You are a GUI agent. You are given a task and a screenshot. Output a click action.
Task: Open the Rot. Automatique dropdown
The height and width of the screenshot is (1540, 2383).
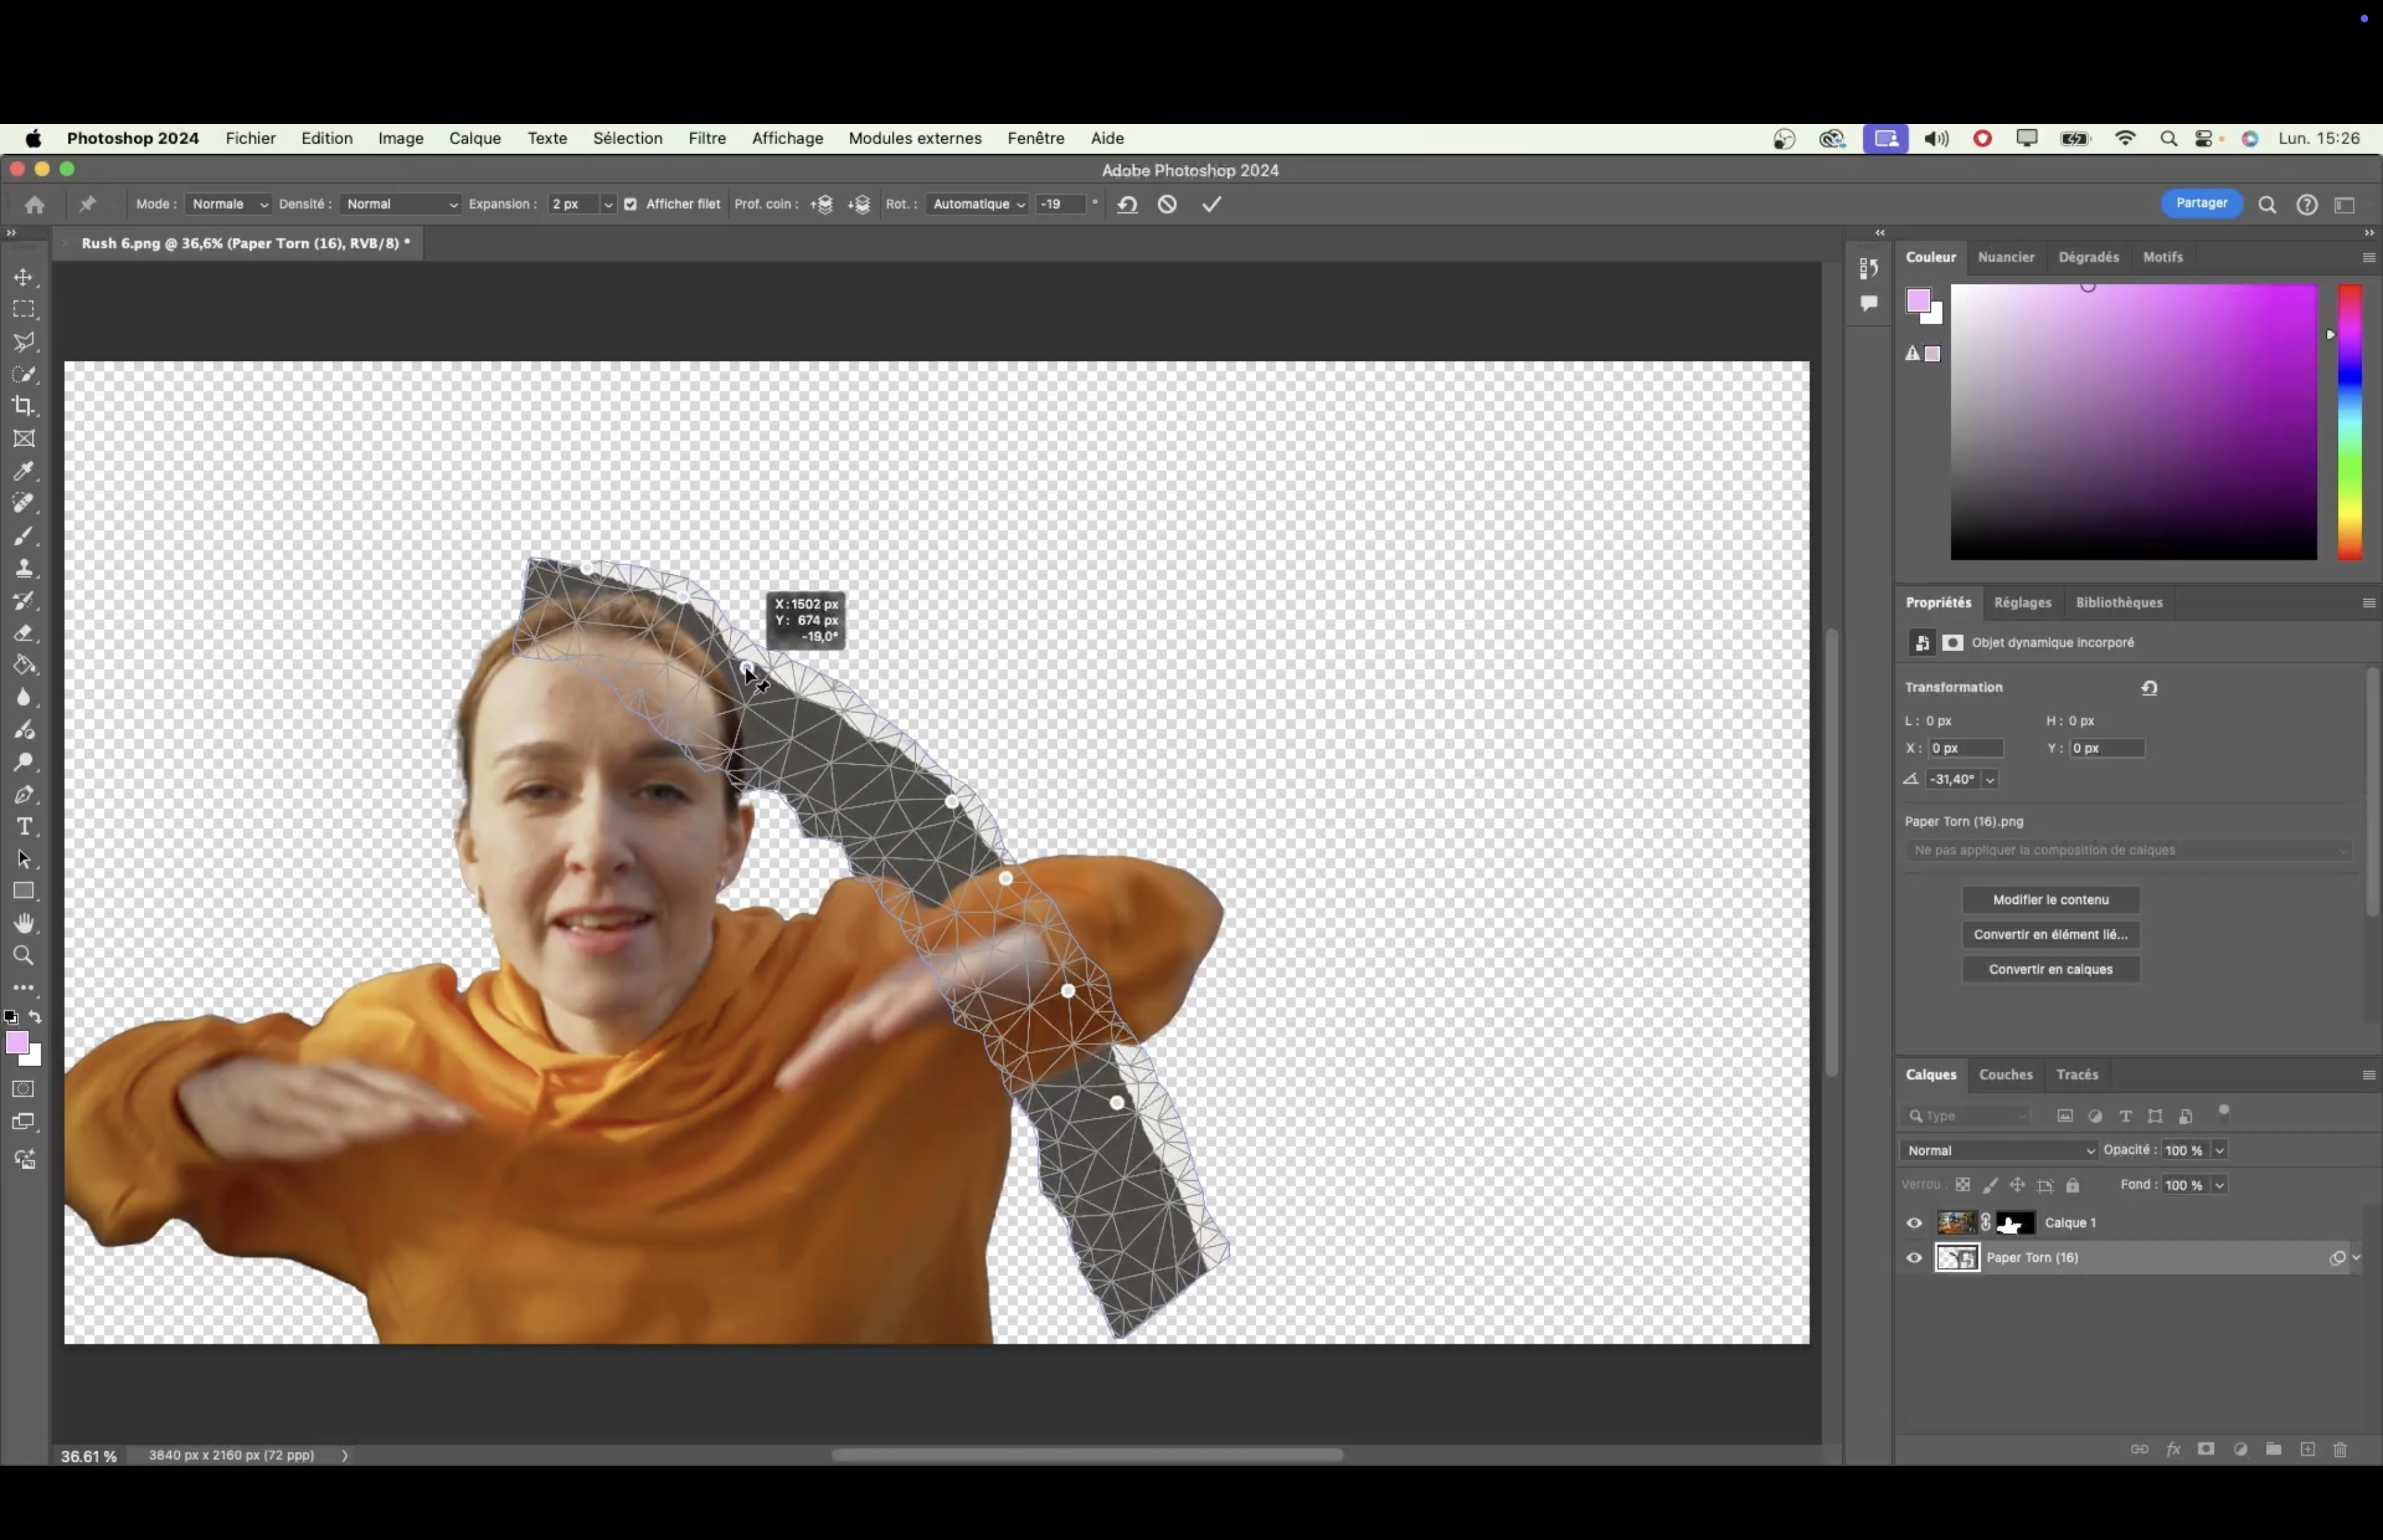977,204
